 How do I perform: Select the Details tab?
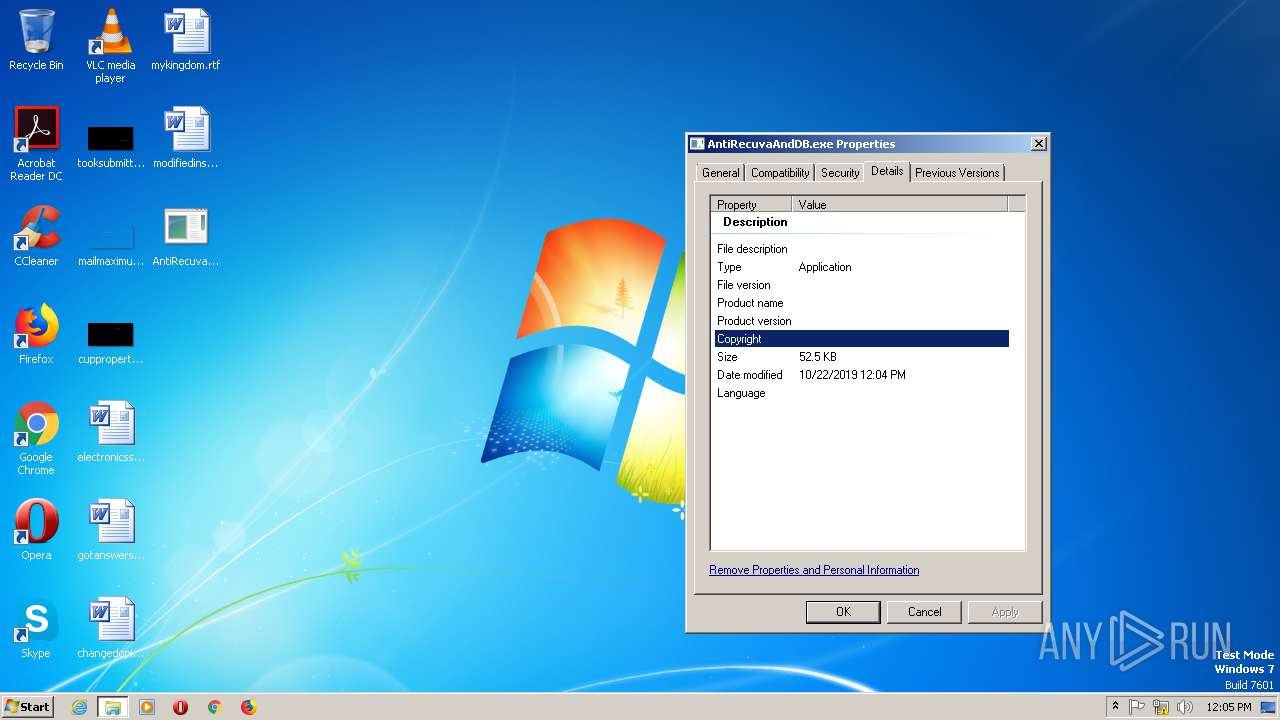(x=887, y=171)
